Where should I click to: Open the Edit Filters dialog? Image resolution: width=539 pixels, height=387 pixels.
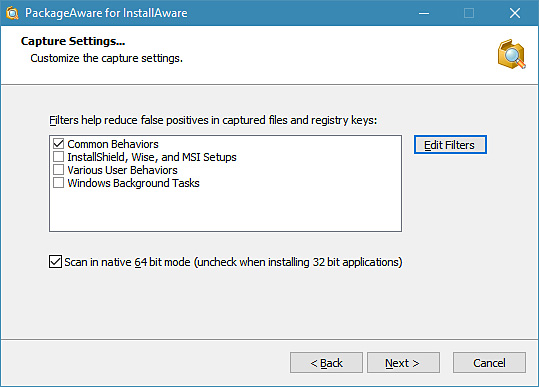coord(450,145)
